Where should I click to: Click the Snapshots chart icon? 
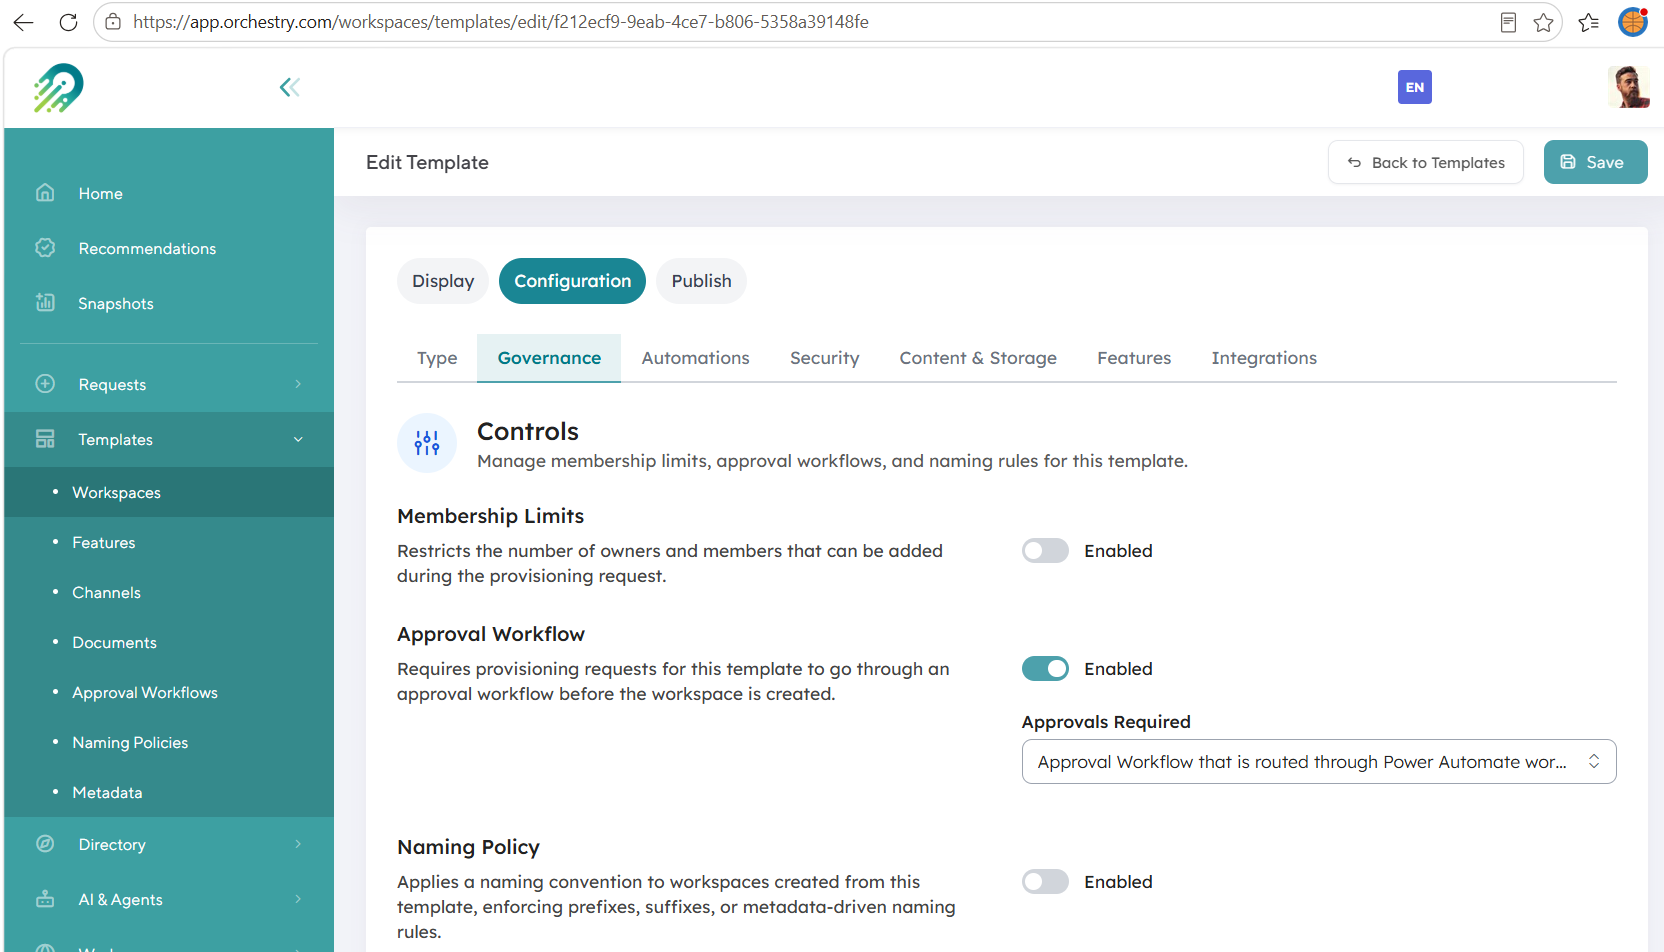45,303
